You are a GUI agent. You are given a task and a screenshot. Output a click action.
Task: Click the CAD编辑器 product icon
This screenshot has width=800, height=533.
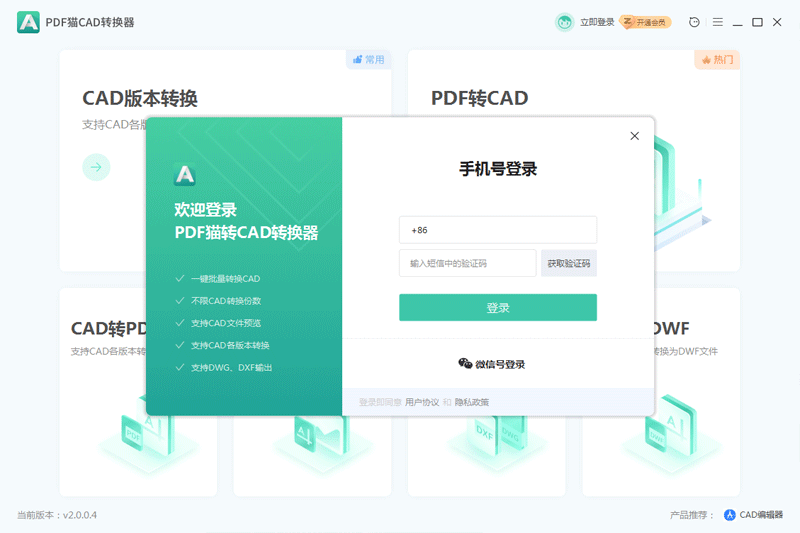(x=730, y=515)
